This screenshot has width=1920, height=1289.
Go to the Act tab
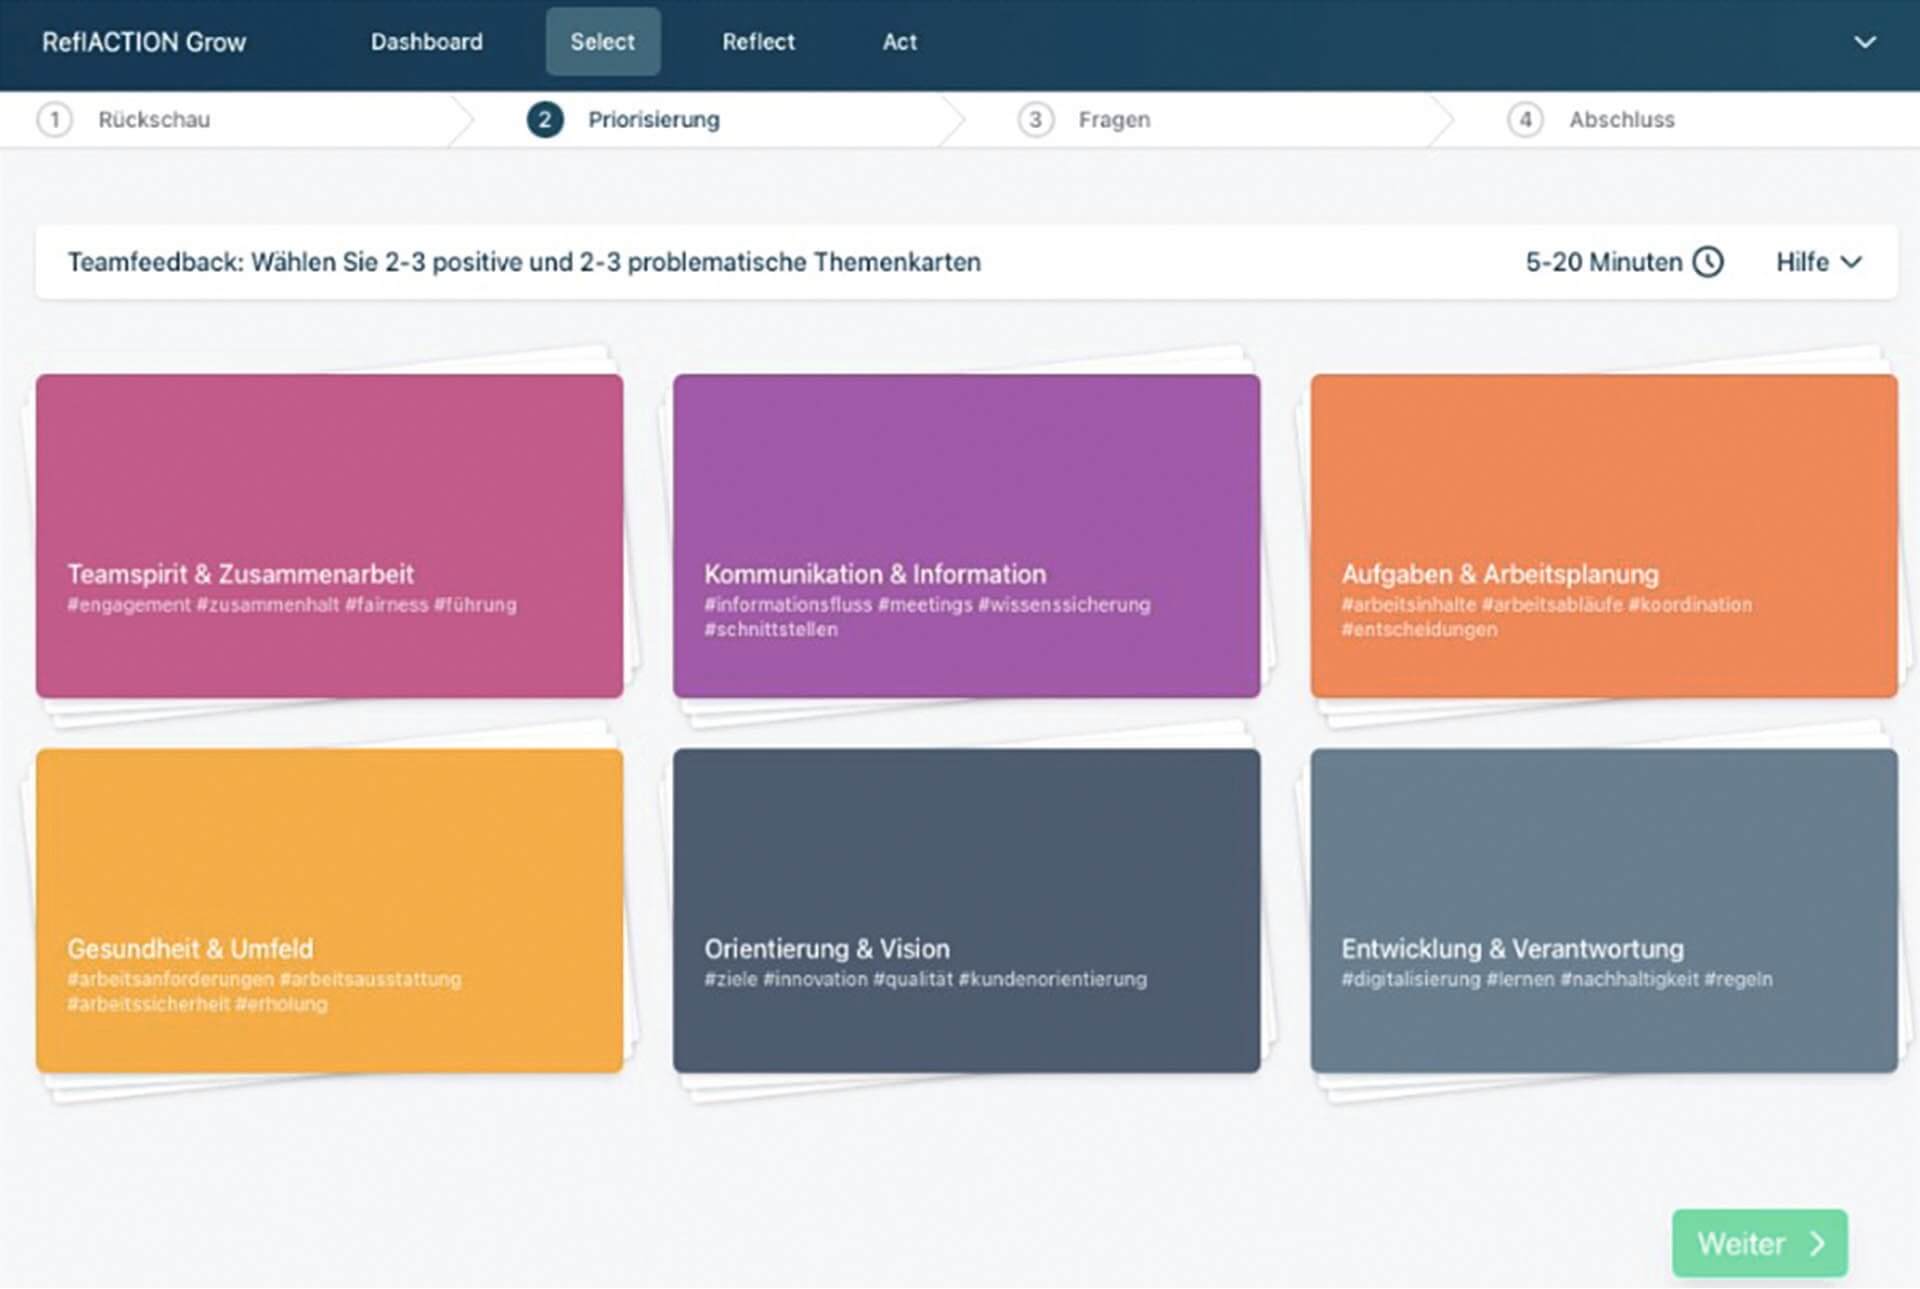[899, 42]
